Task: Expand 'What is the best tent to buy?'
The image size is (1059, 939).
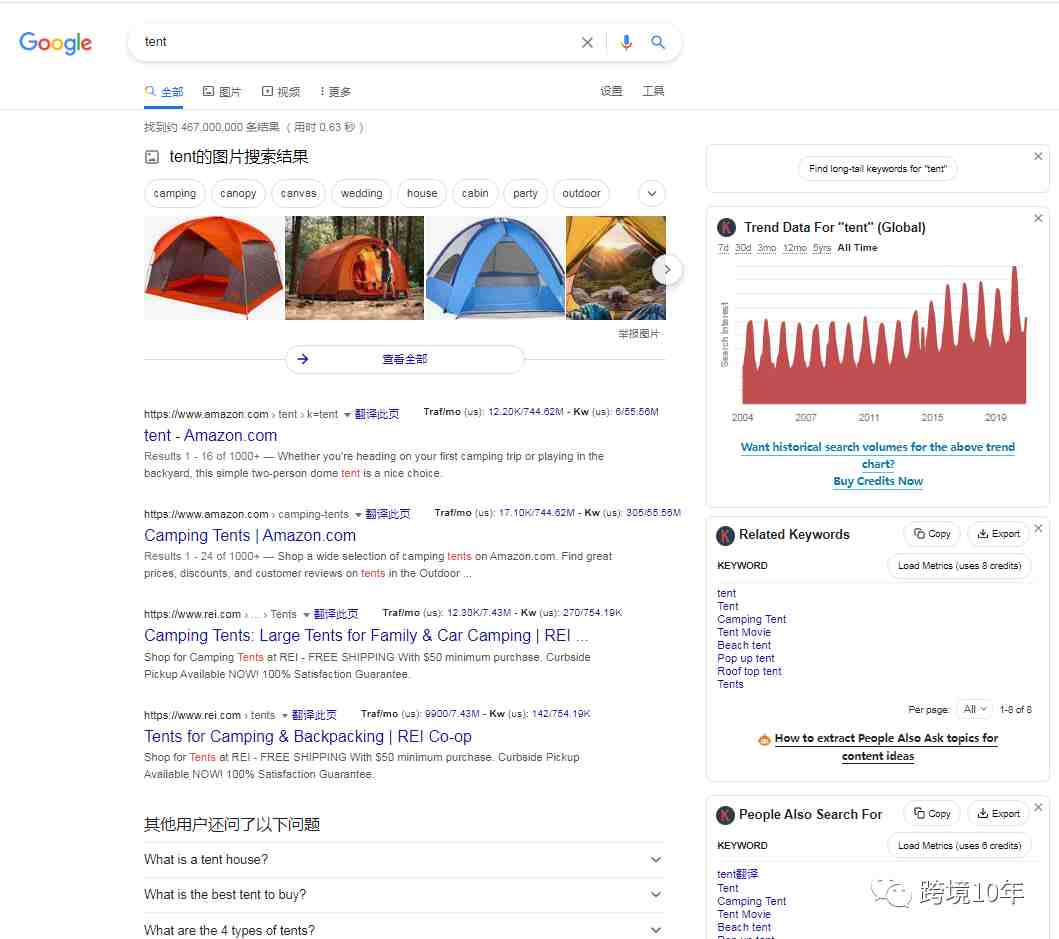Action: pyautogui.click(x=404, y=895)
